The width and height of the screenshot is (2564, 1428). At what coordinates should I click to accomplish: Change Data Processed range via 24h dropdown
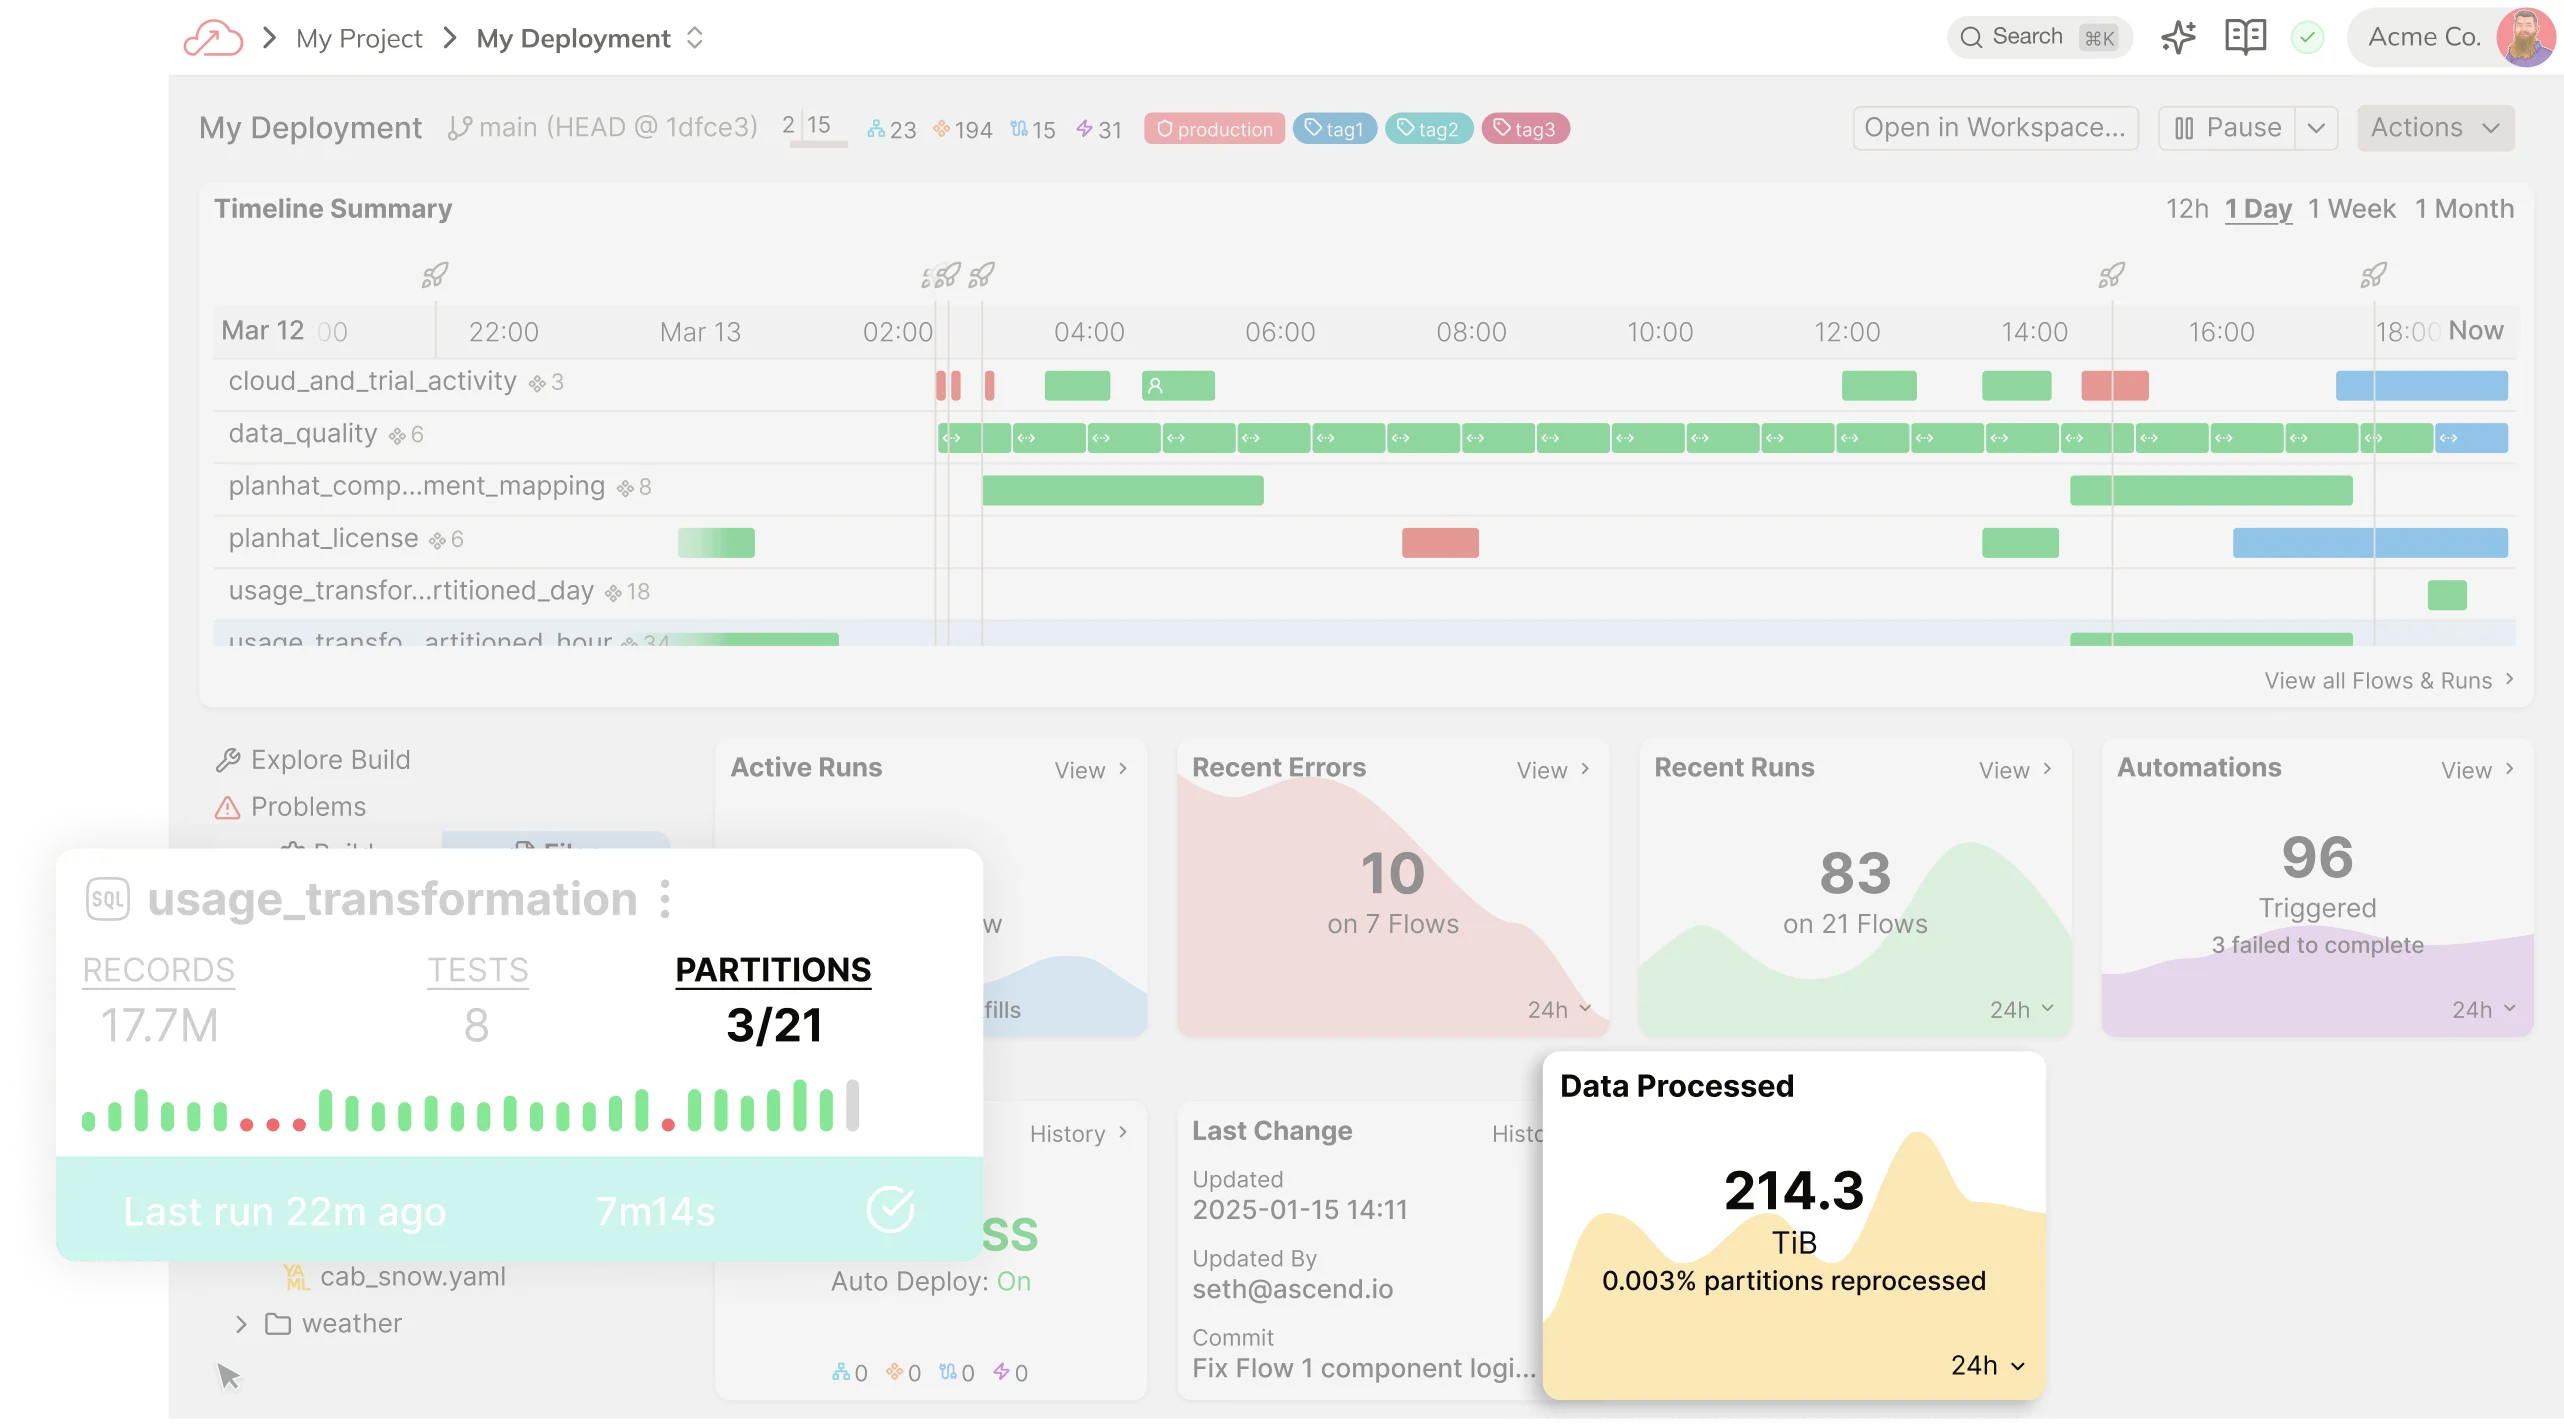[x=1985, y=1364]
